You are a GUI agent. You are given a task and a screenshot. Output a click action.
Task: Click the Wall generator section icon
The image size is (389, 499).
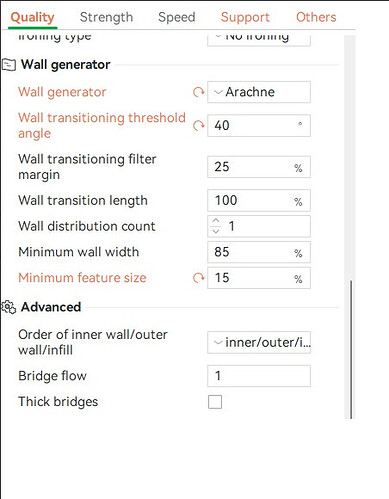click(9, 65)
